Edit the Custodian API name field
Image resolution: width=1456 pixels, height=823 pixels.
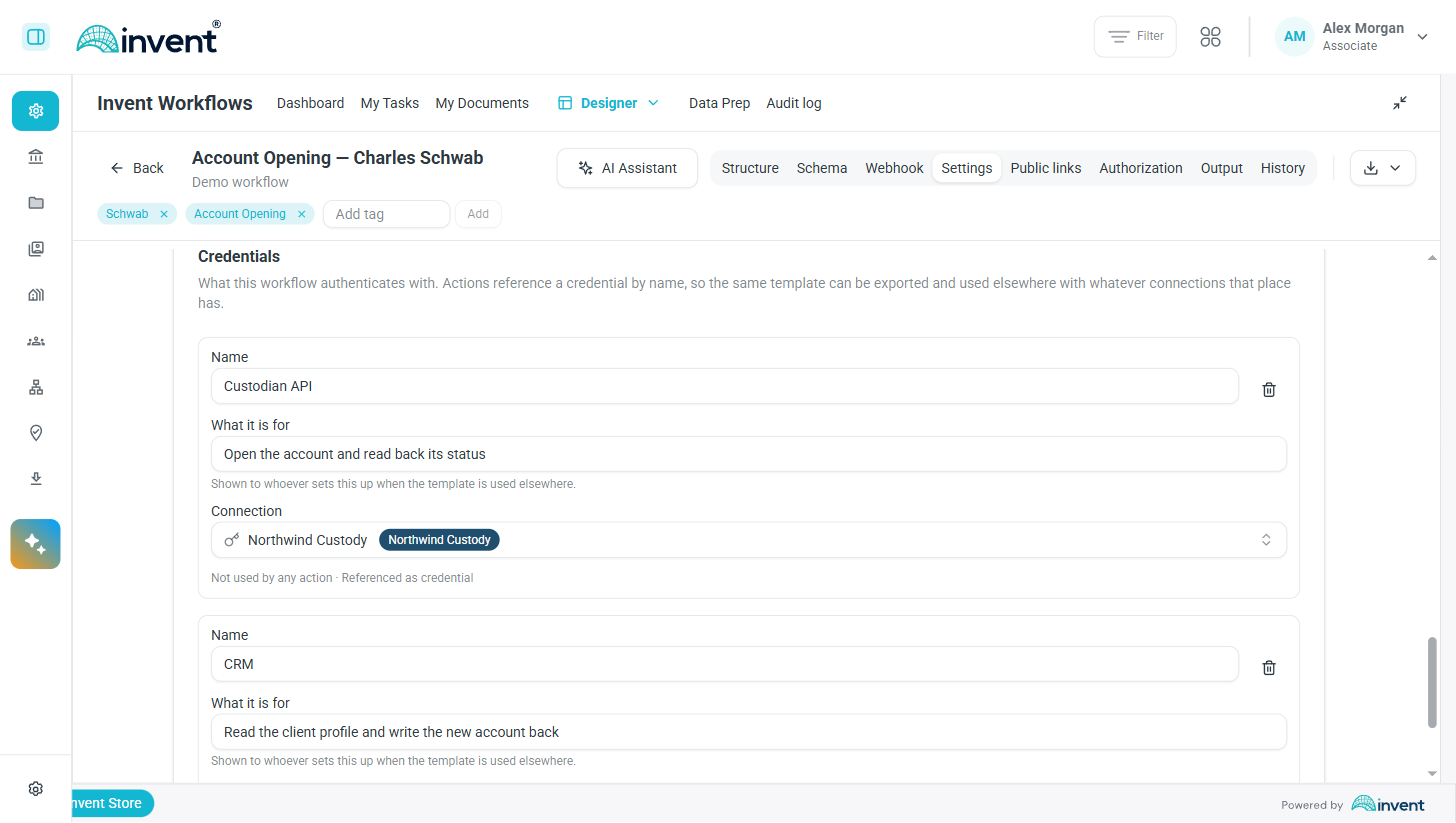725,386
